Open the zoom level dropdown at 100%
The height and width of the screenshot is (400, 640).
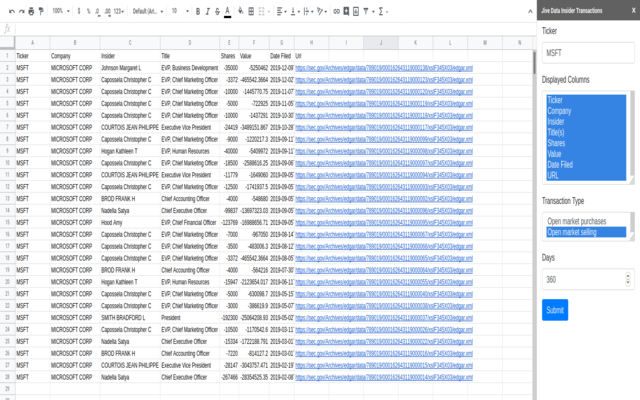click(x=60, y=11)
